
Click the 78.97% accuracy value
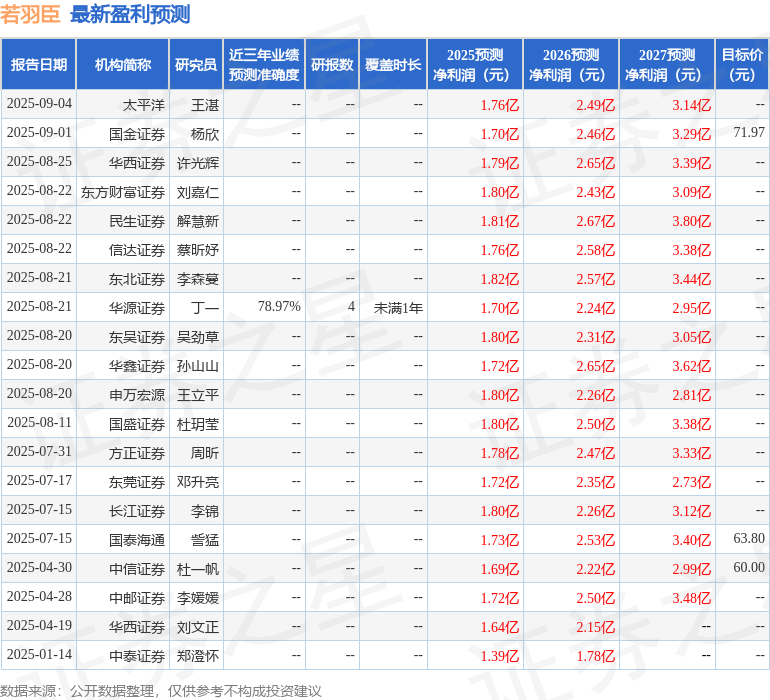tap(279, 307)
